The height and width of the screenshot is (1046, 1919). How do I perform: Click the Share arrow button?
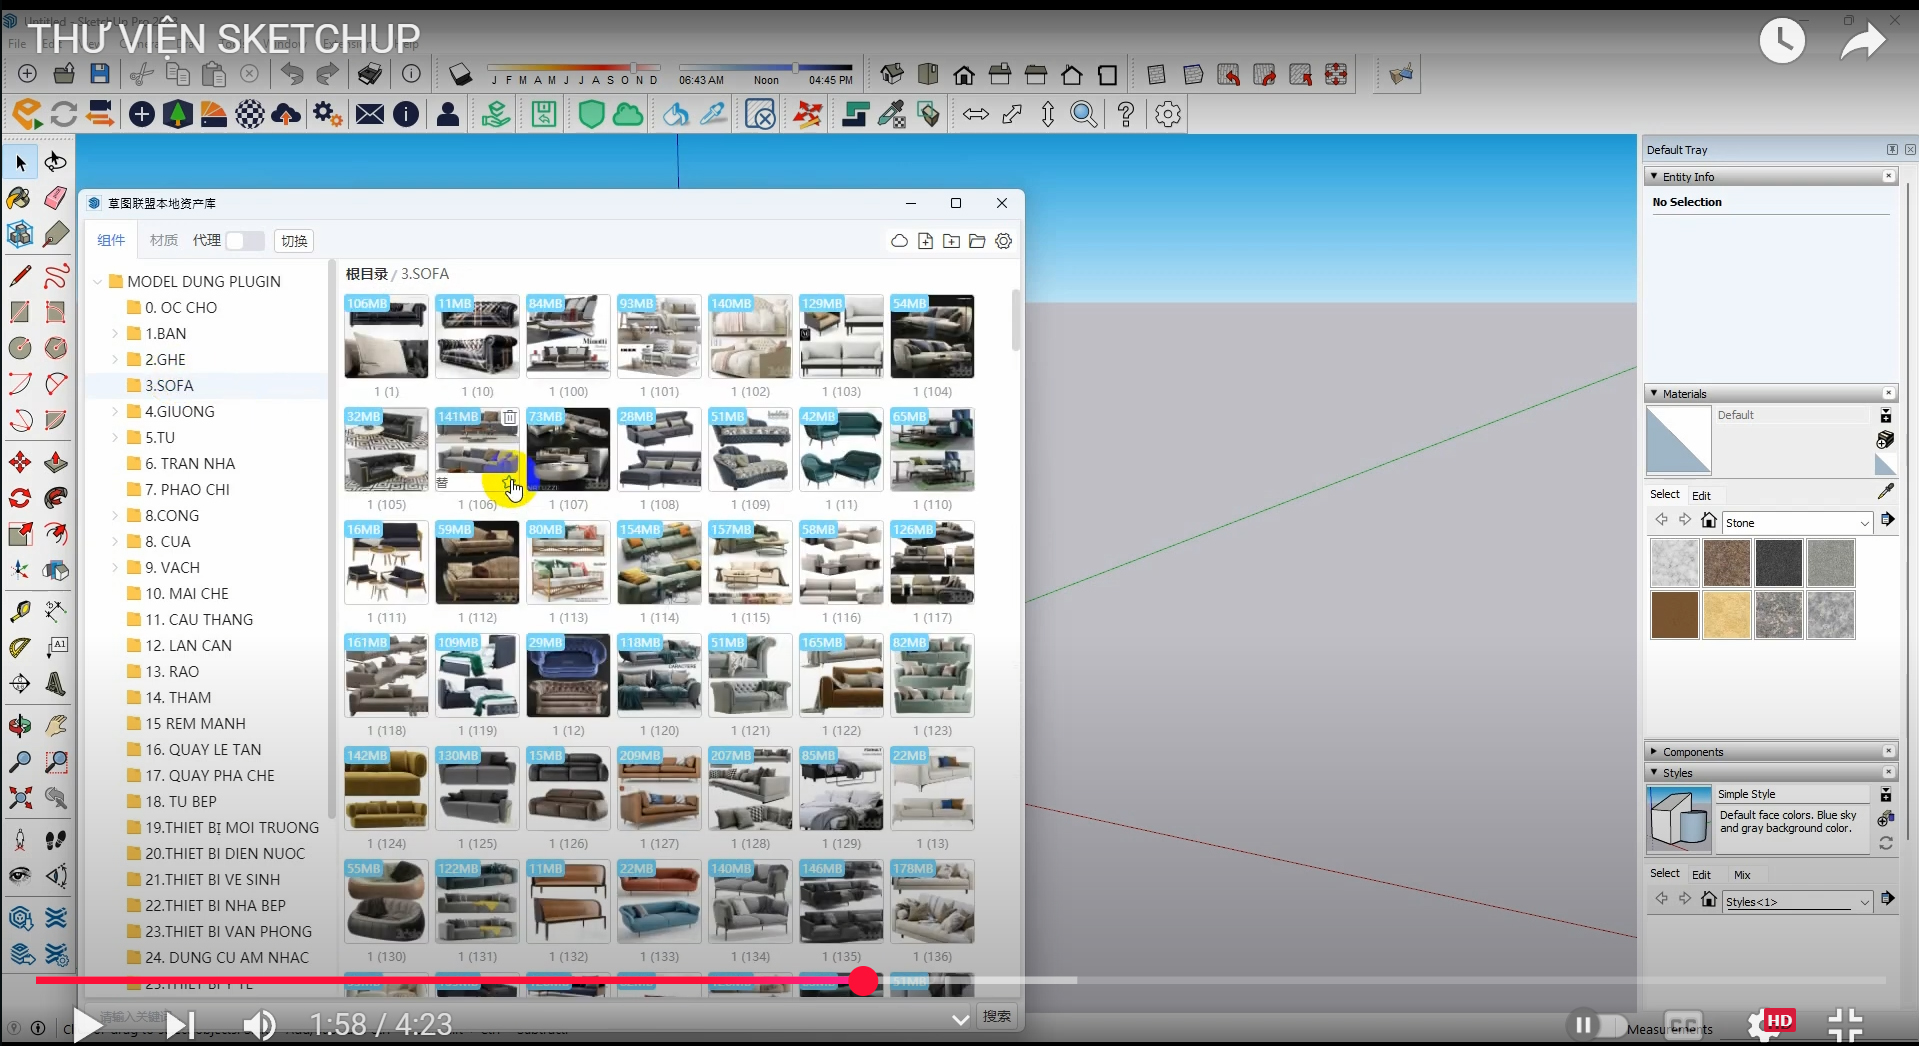(1863, 41)
